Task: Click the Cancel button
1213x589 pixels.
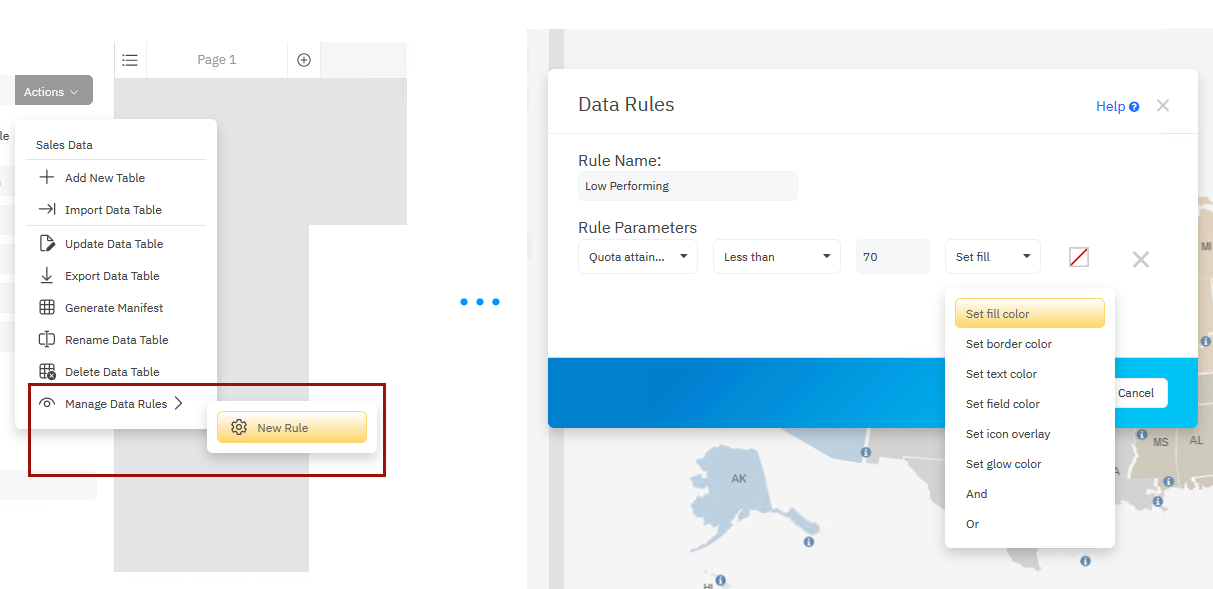Action: tap(1138, 393)
